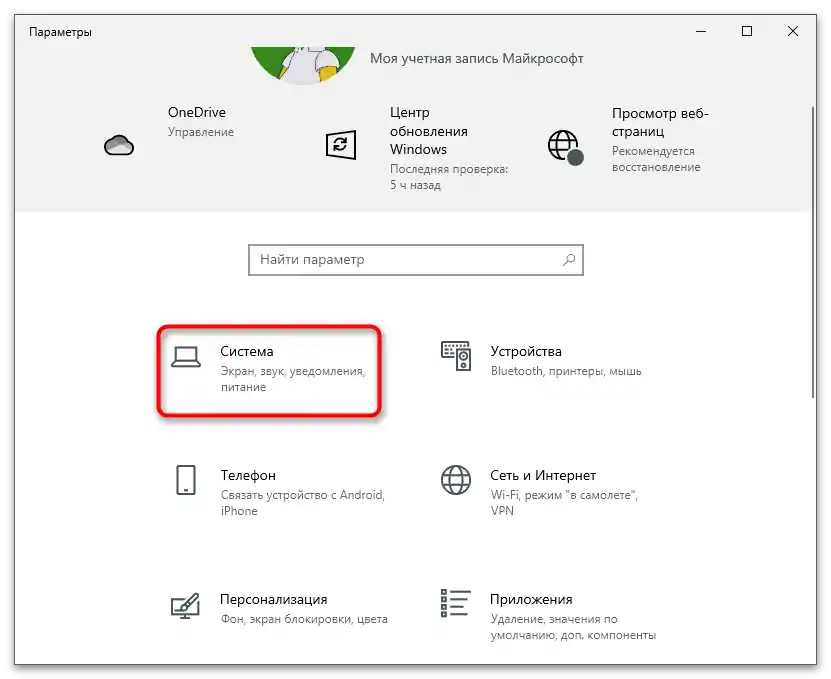Click Связать устройство с Android, iPhone text
Image resolution: width=831 pixels, height=679 pixels.
pyautogui.click(x=303, y=503)
